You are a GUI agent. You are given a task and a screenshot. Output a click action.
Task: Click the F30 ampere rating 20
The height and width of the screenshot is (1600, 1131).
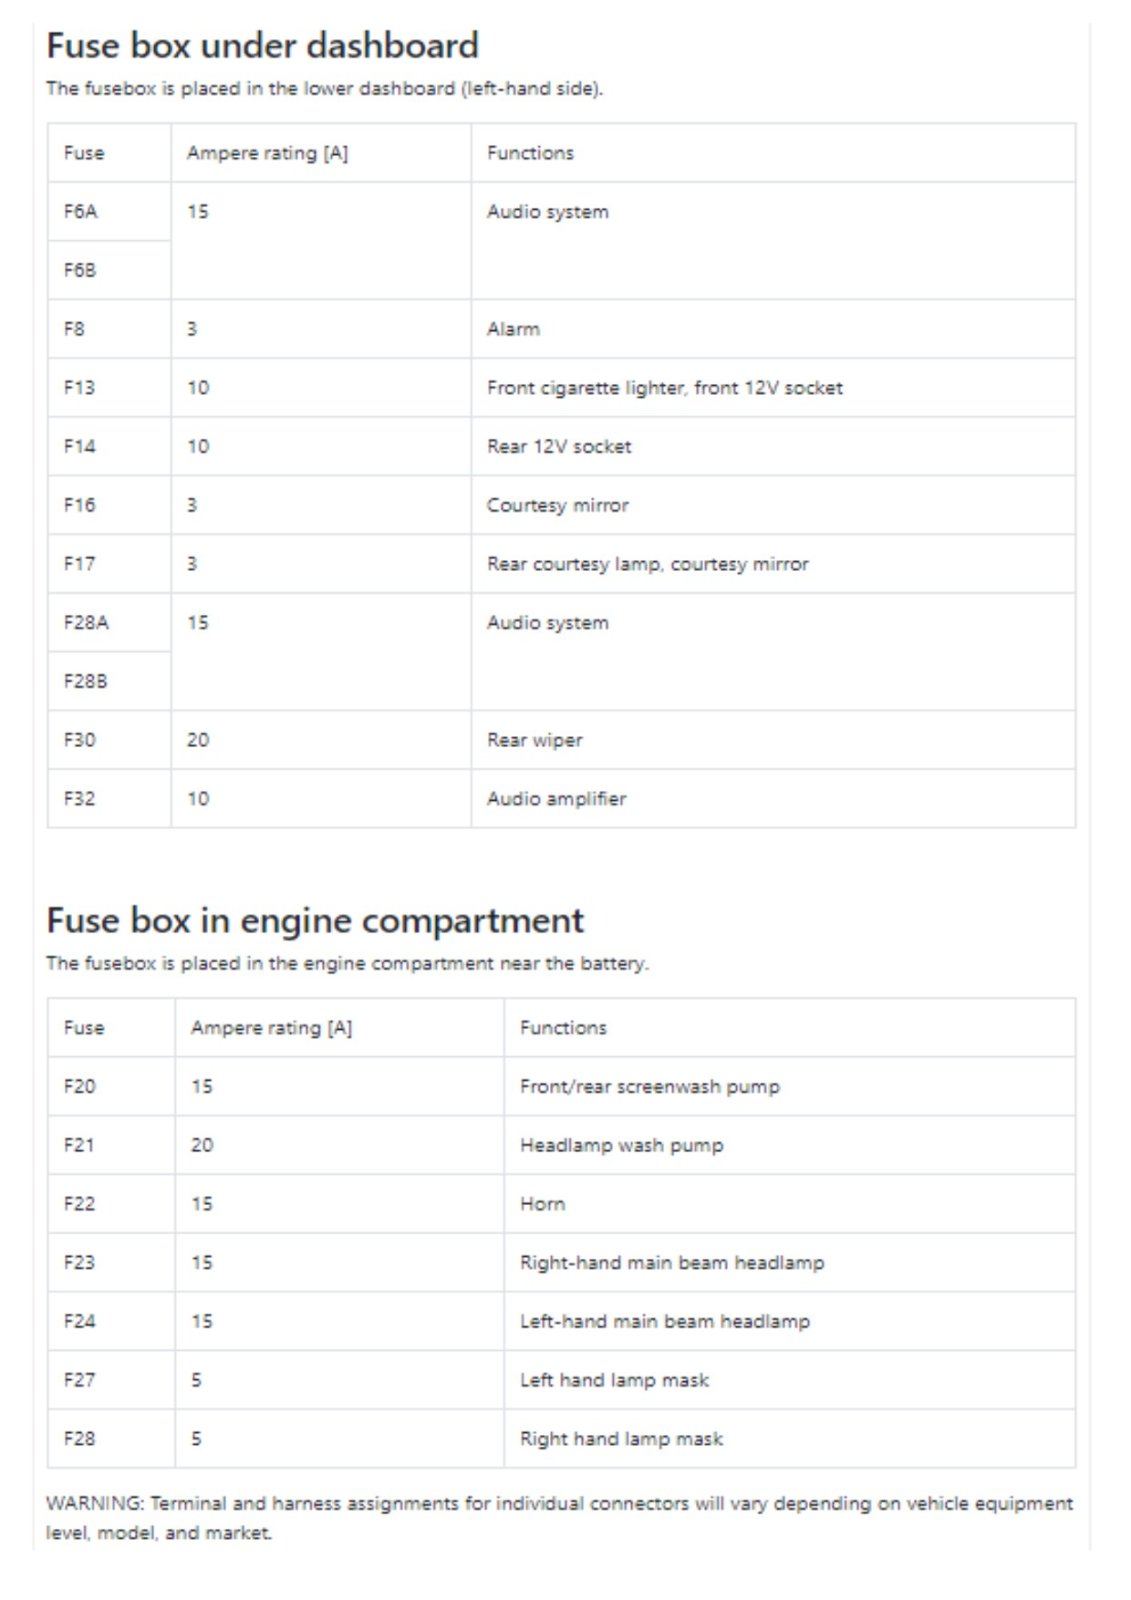(x=198, y=740)
